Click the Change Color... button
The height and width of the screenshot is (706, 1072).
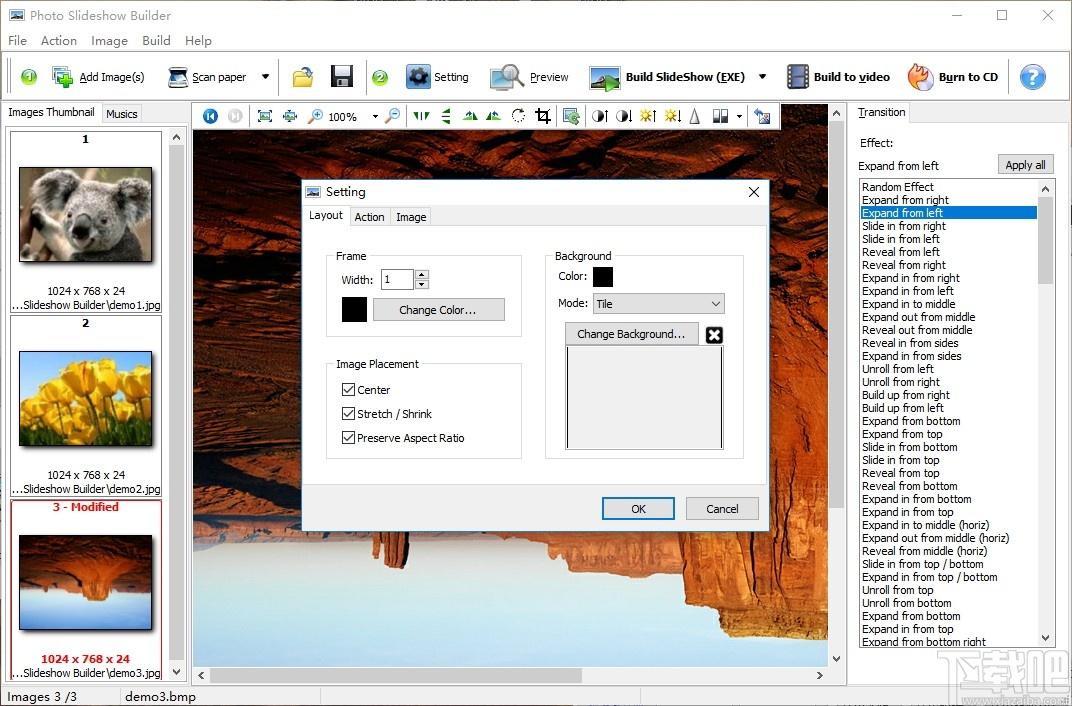[x=438, y=310]
